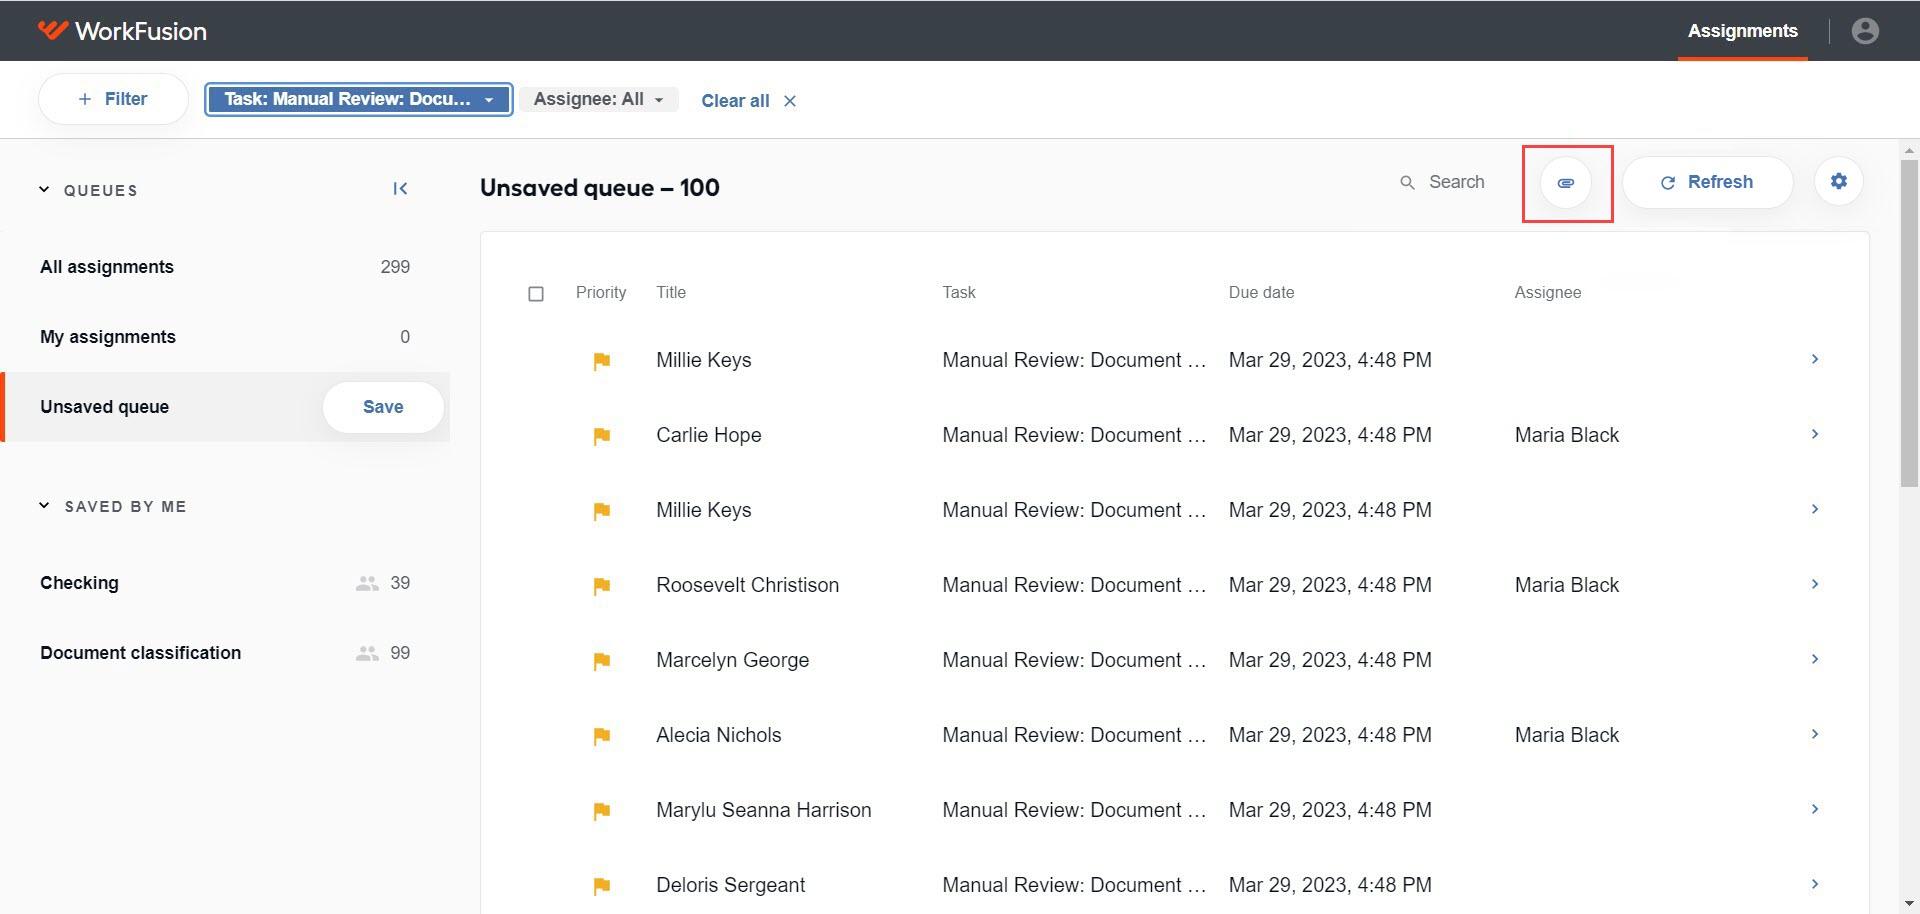The image size is (1920, 914).
Task: Go to the Assignments tab
Action: pos(1742,31)
